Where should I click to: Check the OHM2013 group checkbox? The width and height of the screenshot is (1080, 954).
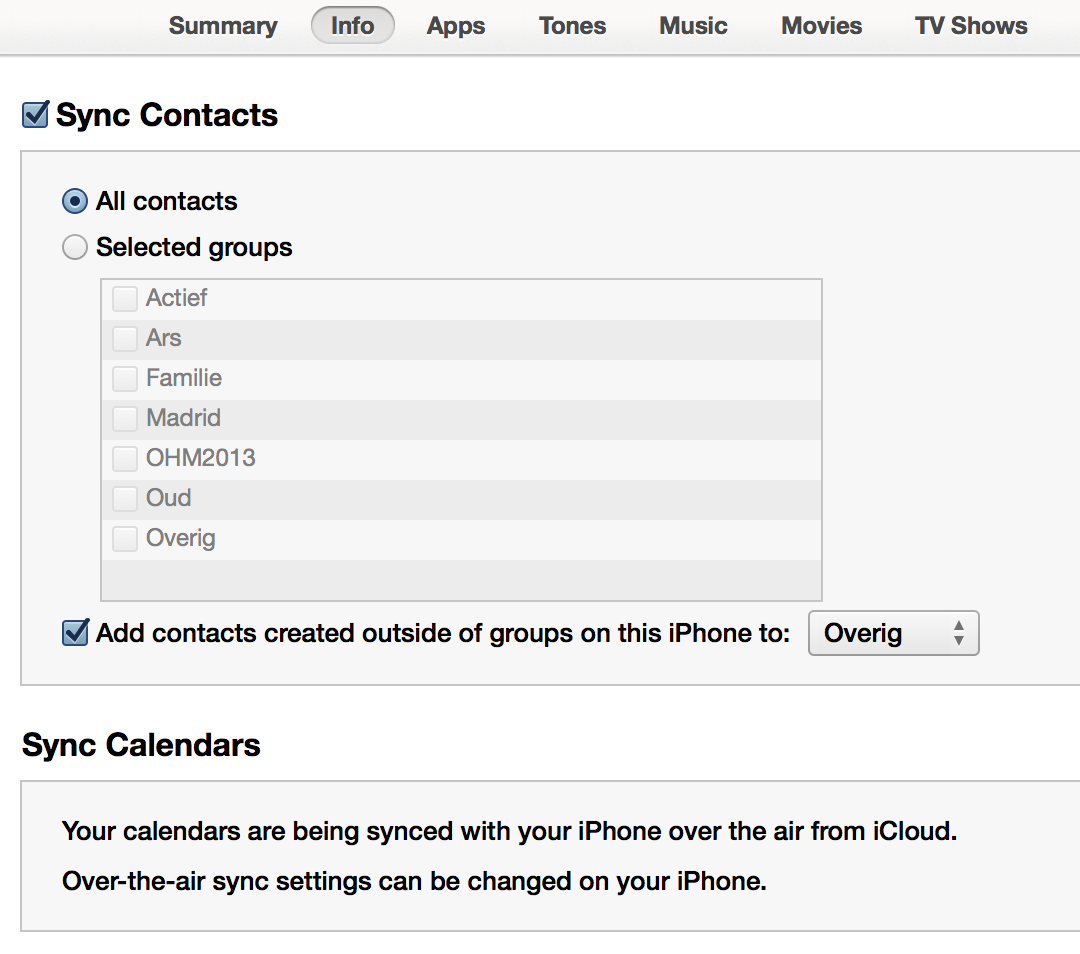pyautogui.click(x=125, y=458)
